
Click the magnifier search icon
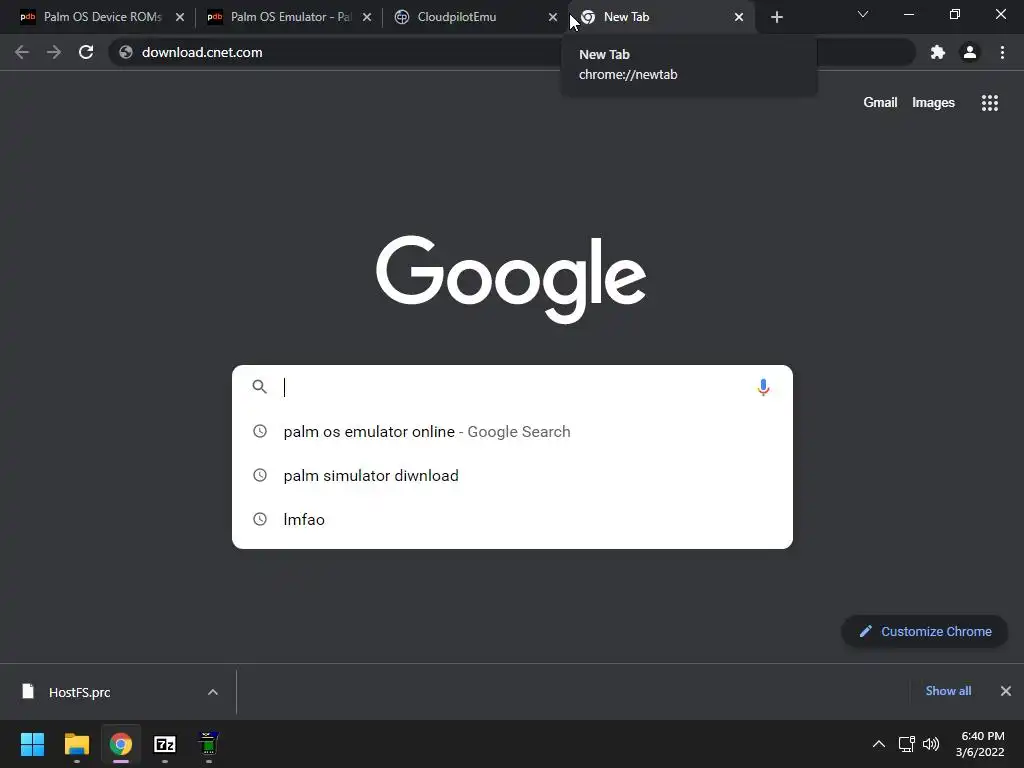[259, 387]
